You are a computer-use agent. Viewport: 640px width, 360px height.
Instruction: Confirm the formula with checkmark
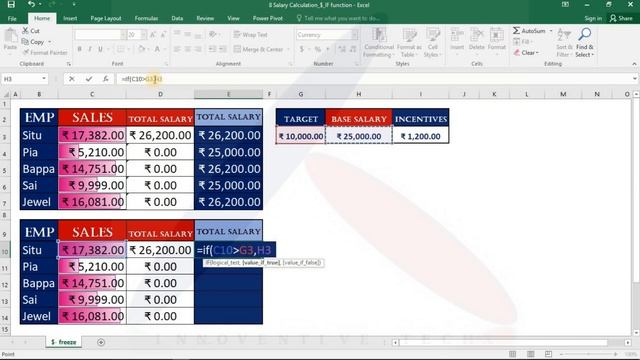click(x=89, y=79)
